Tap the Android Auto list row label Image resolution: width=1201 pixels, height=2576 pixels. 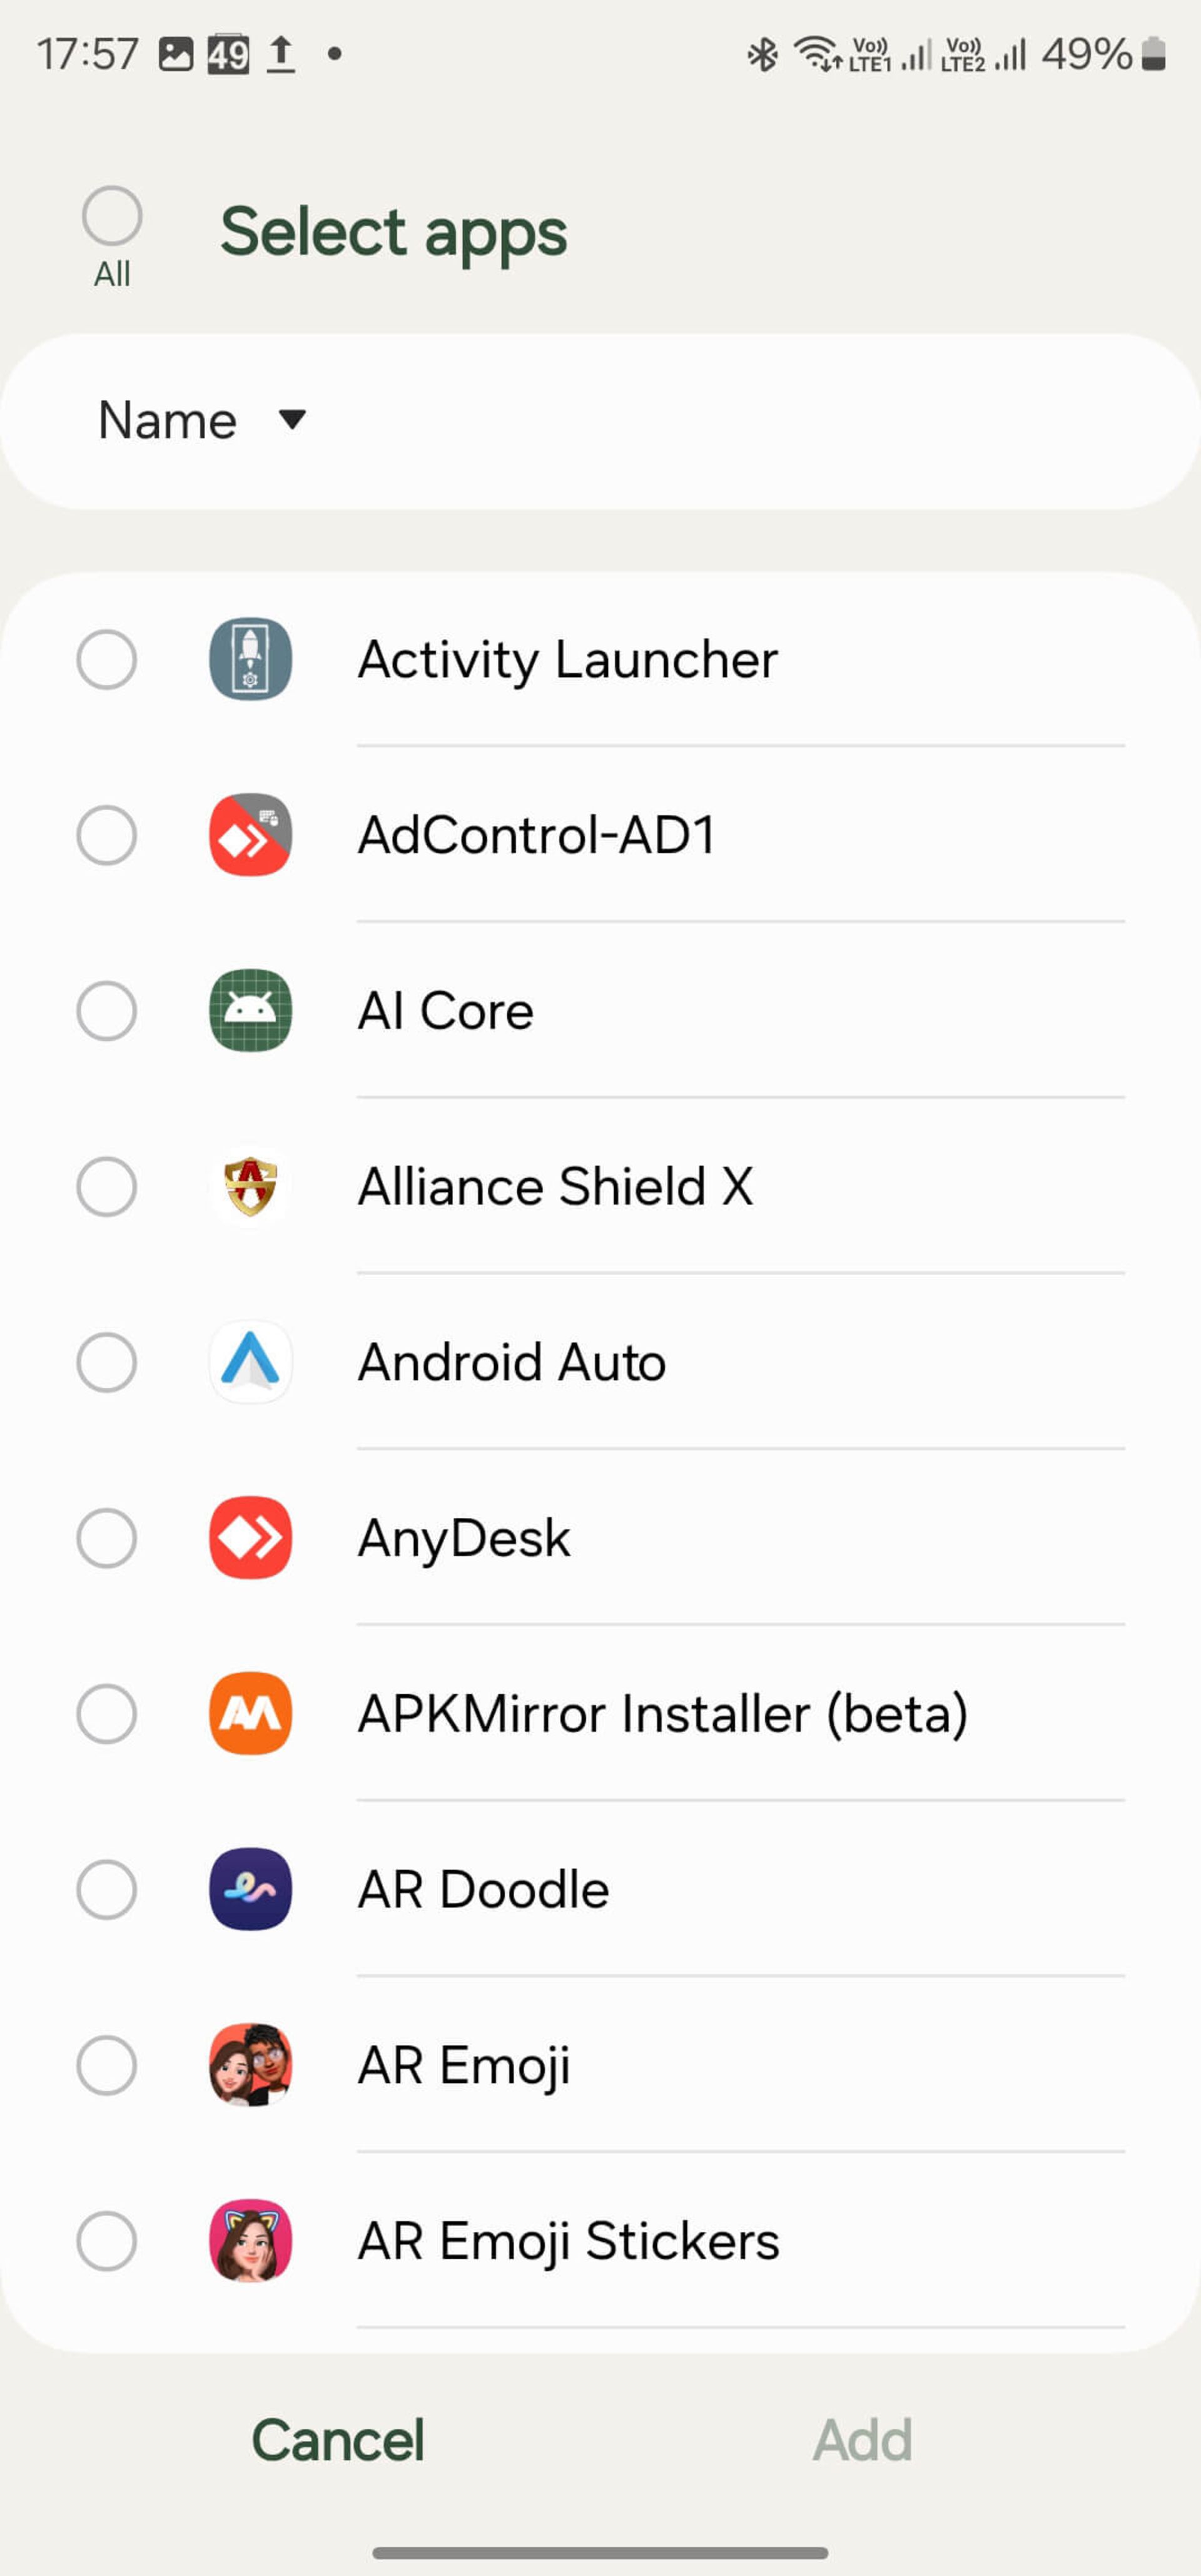pyautogui.click(x=512, y=1362)
